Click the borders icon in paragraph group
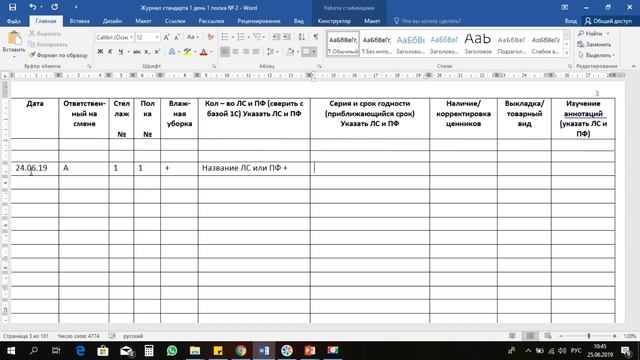 click(306, 51)
